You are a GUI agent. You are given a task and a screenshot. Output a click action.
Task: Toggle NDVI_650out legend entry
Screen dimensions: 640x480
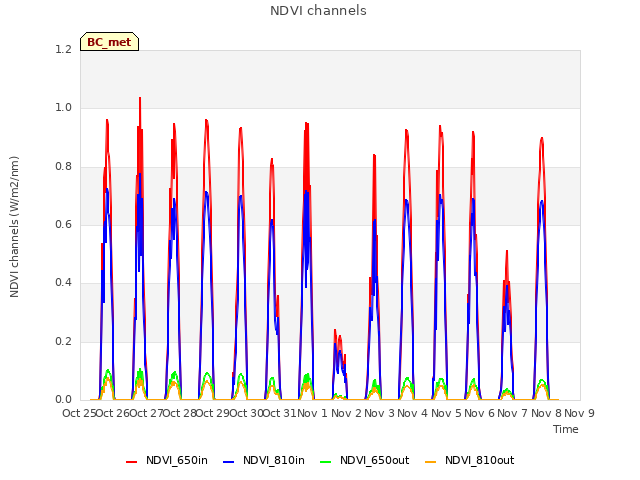364,461
